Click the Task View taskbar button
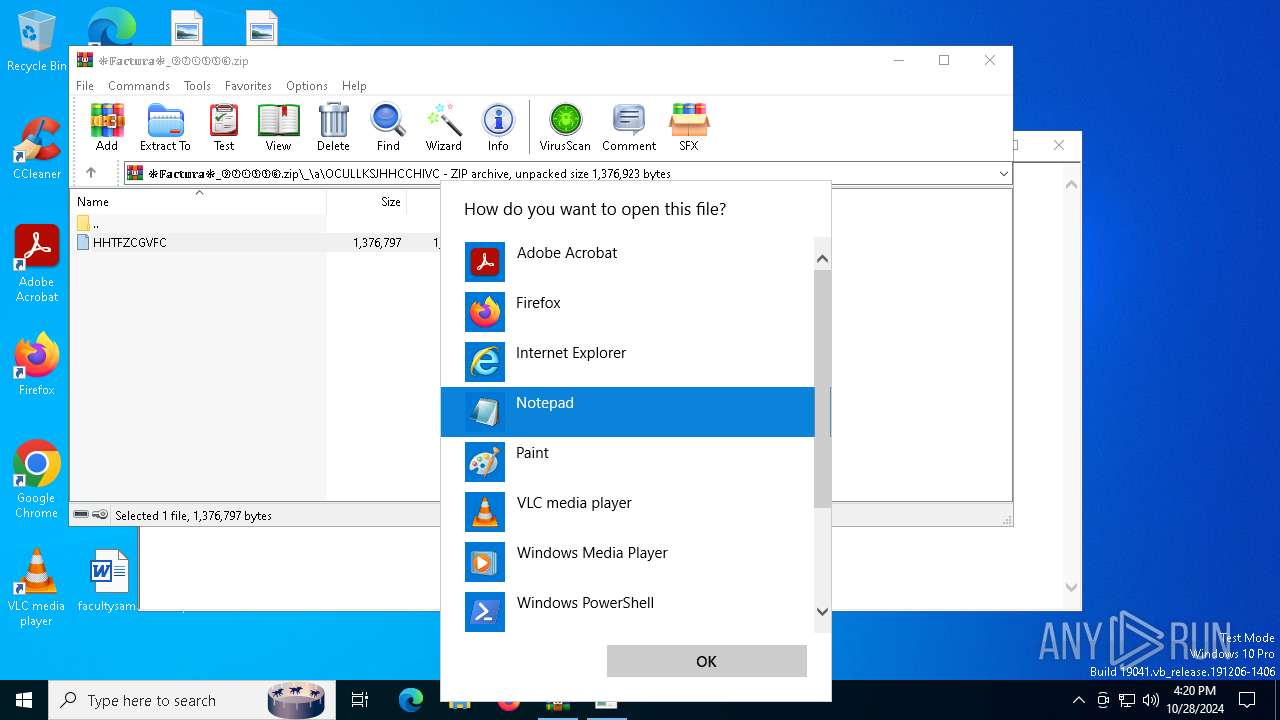The image size is (1280, 720). tap(360, 700)
